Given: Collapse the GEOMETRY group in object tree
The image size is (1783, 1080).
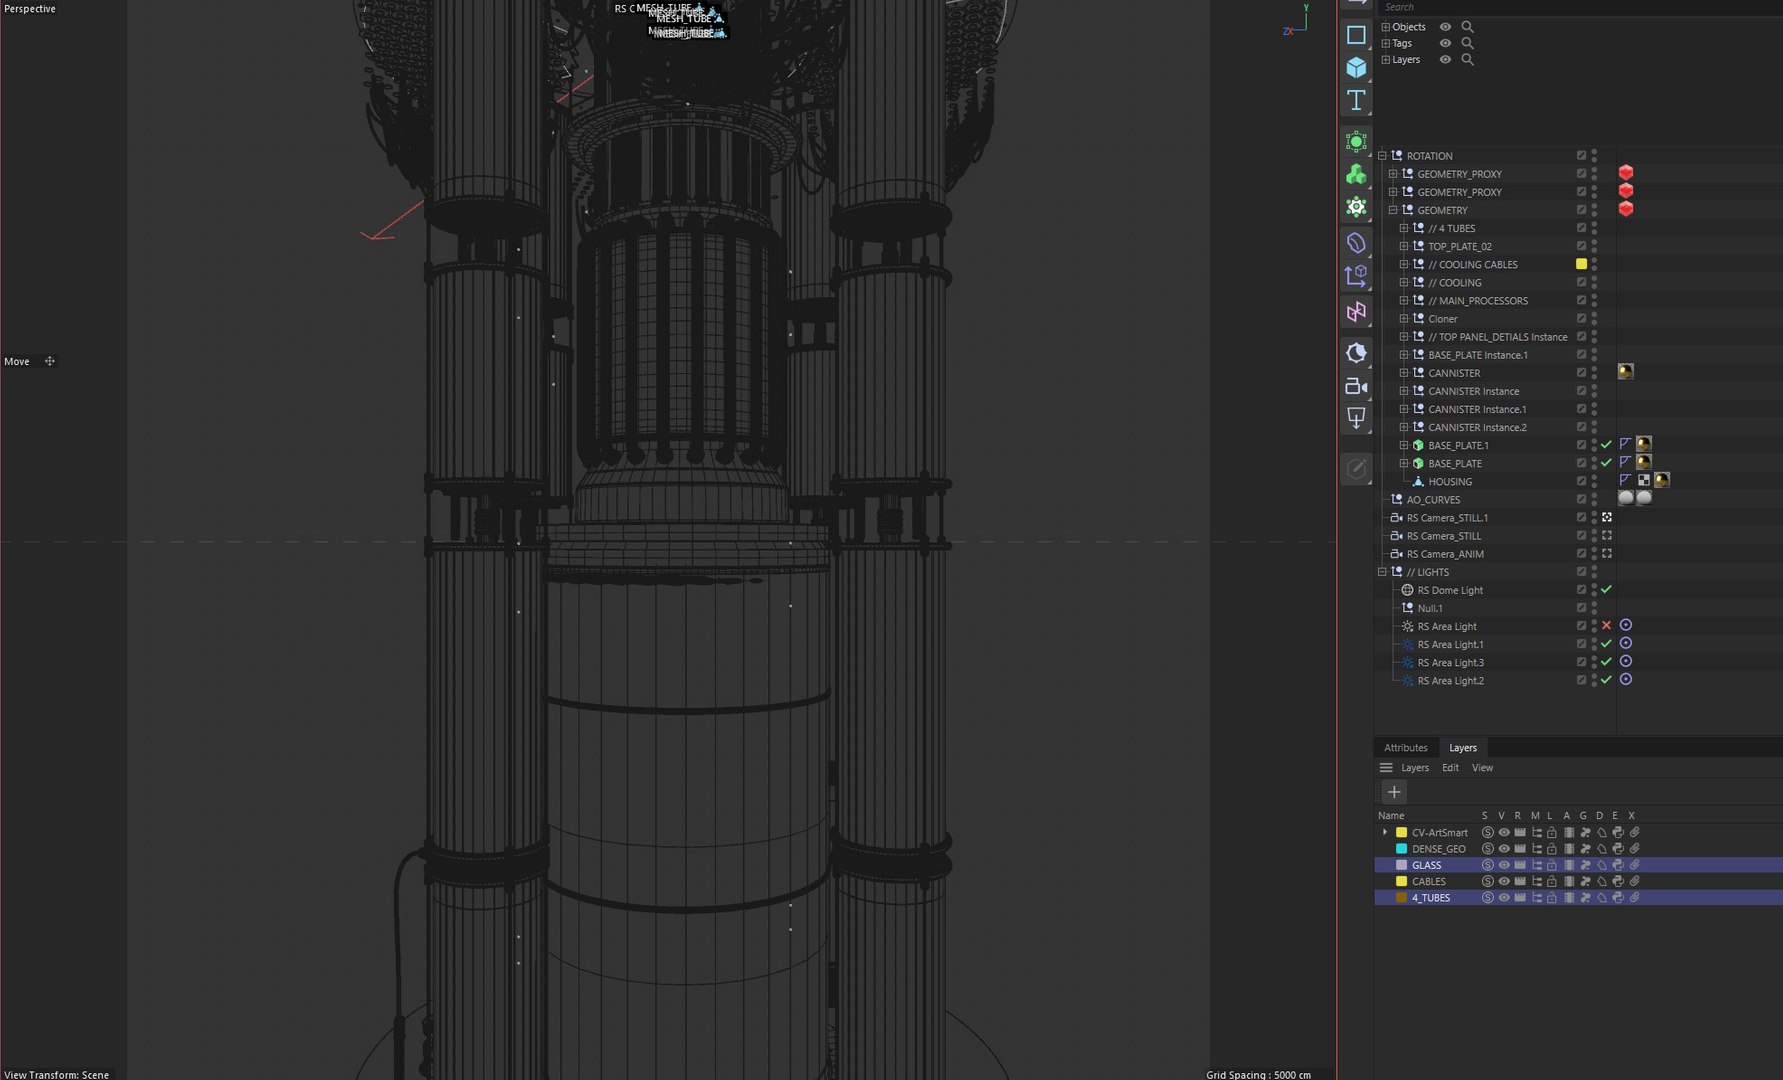Looking at the screenshot, I should (x=1392, y=210).
